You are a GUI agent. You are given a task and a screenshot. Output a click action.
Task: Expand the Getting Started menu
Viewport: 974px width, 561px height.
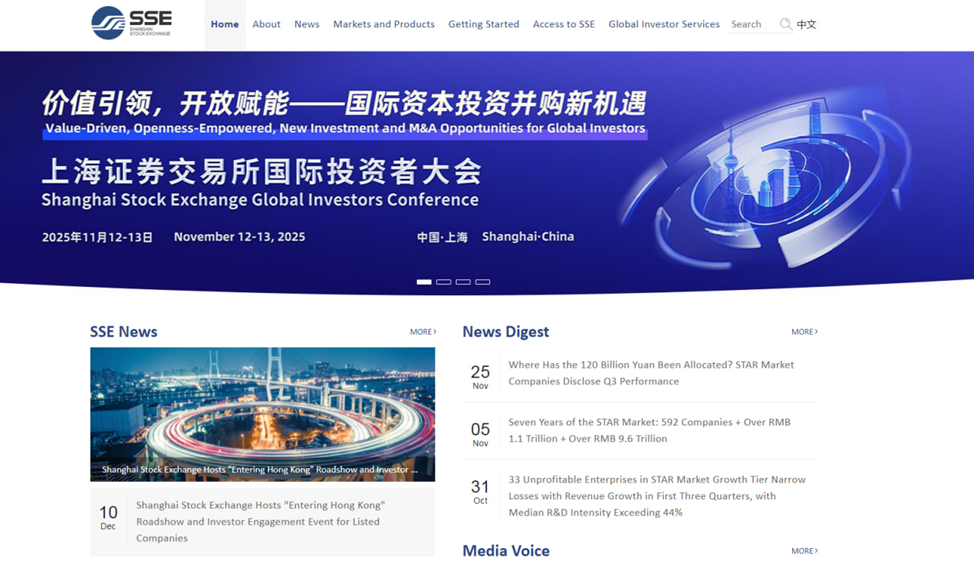tap(483, 24)
